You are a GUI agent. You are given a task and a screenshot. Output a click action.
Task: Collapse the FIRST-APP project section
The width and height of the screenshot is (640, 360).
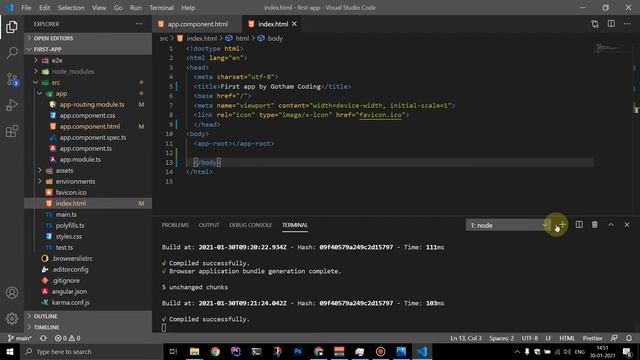tap(88, 49)
